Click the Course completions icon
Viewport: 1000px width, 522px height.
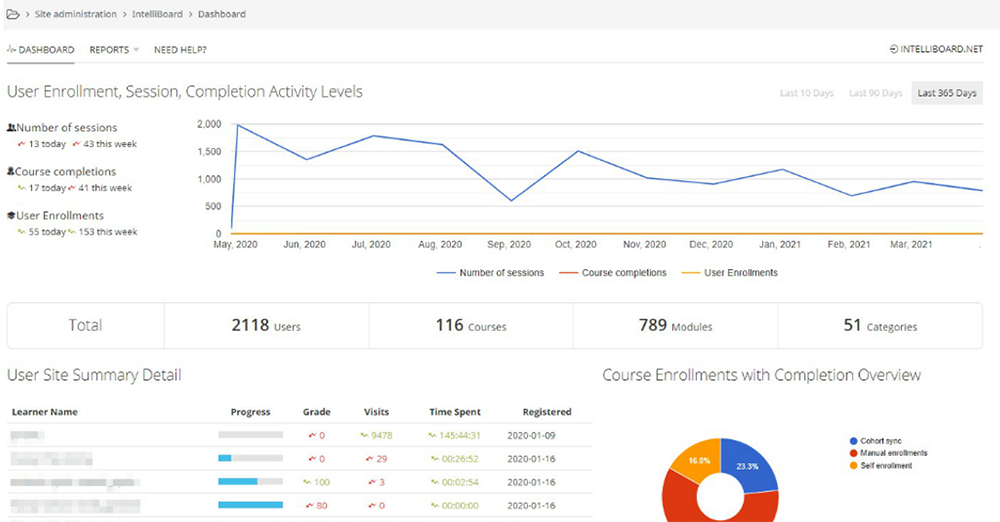[x=10, y=172]
